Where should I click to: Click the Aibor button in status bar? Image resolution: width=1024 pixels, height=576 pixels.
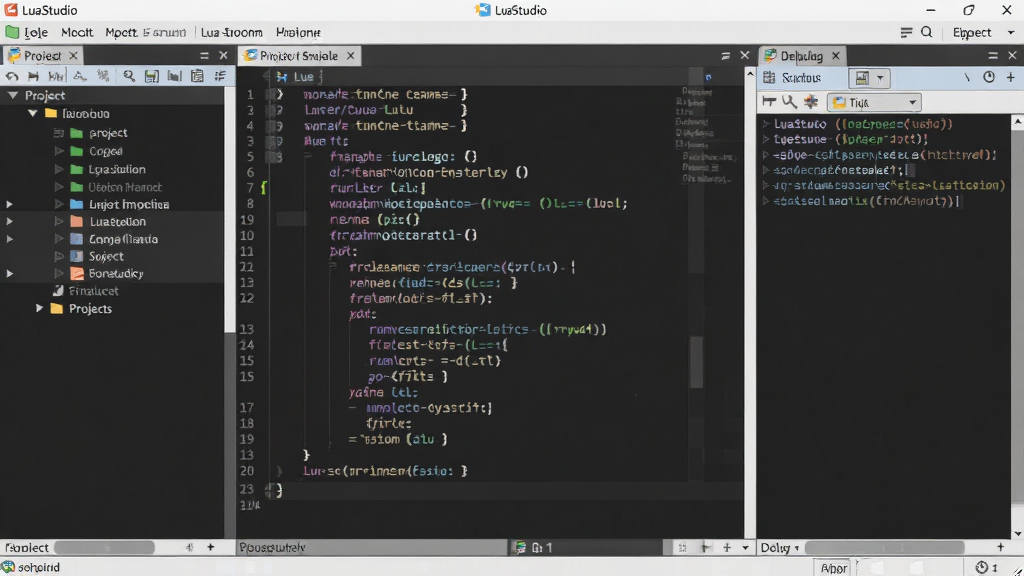click(833, 568)
